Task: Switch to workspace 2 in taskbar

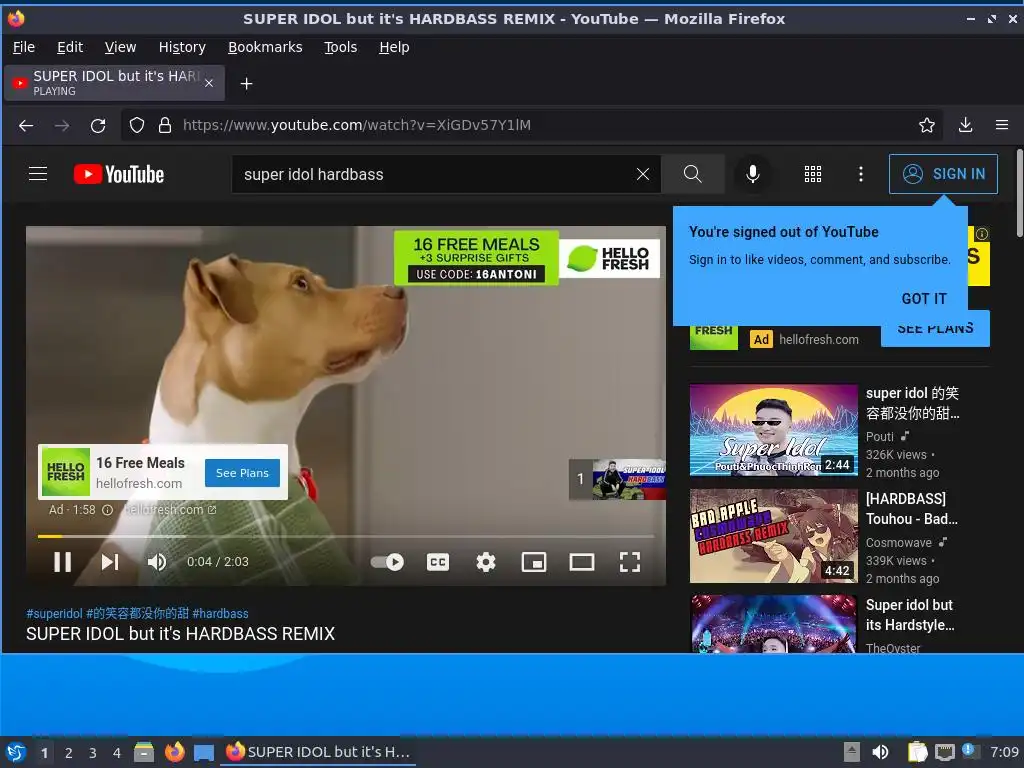Action: 69,753
